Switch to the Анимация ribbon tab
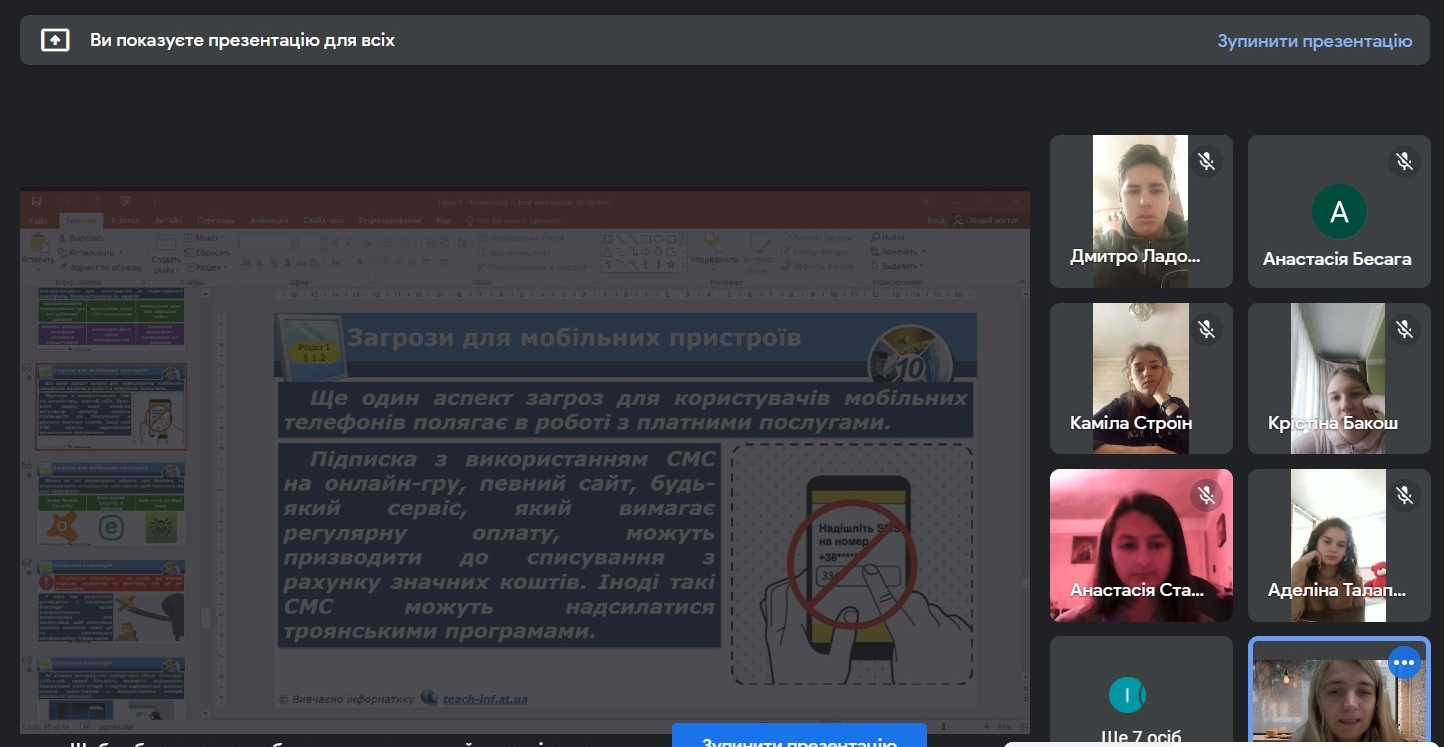Image resolution: width=1444 pixels, height=747 pixels. [269, 220]
